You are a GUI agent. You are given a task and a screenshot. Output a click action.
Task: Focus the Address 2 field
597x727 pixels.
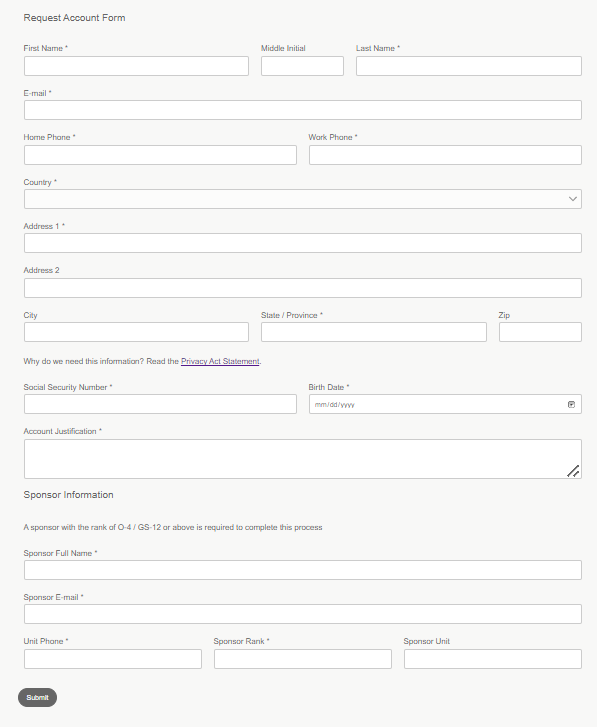coord(303,288)
